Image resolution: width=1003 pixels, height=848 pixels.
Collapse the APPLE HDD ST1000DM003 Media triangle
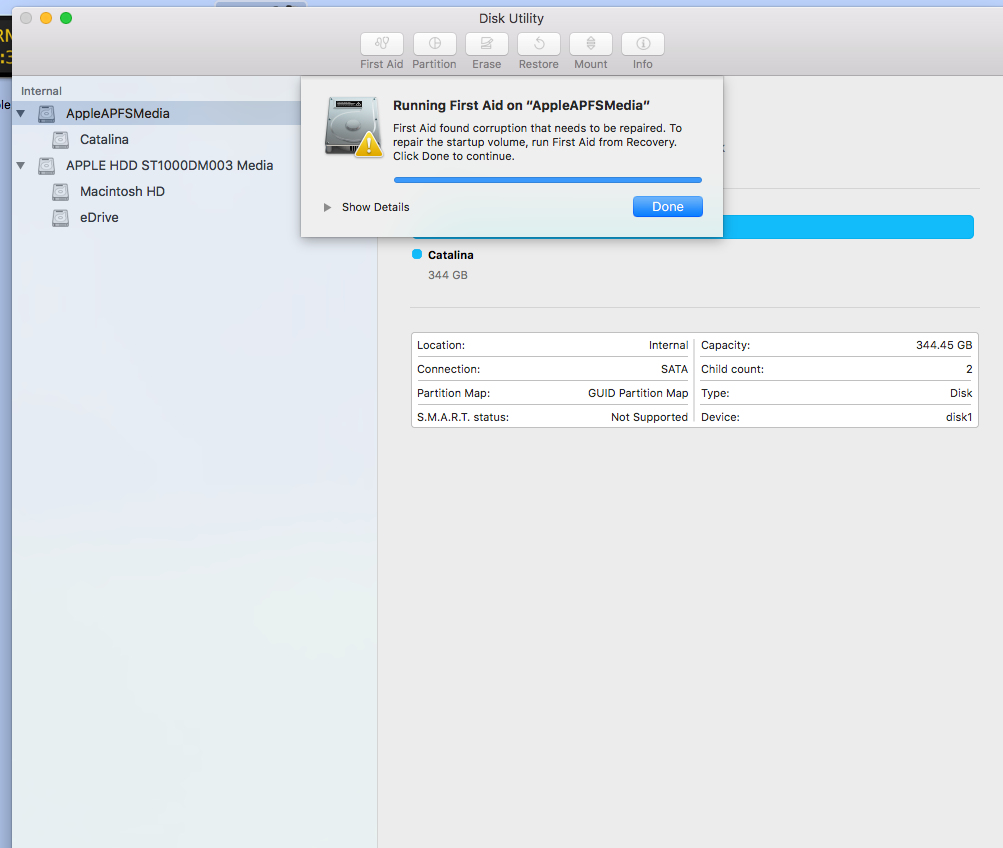(21, 166)
